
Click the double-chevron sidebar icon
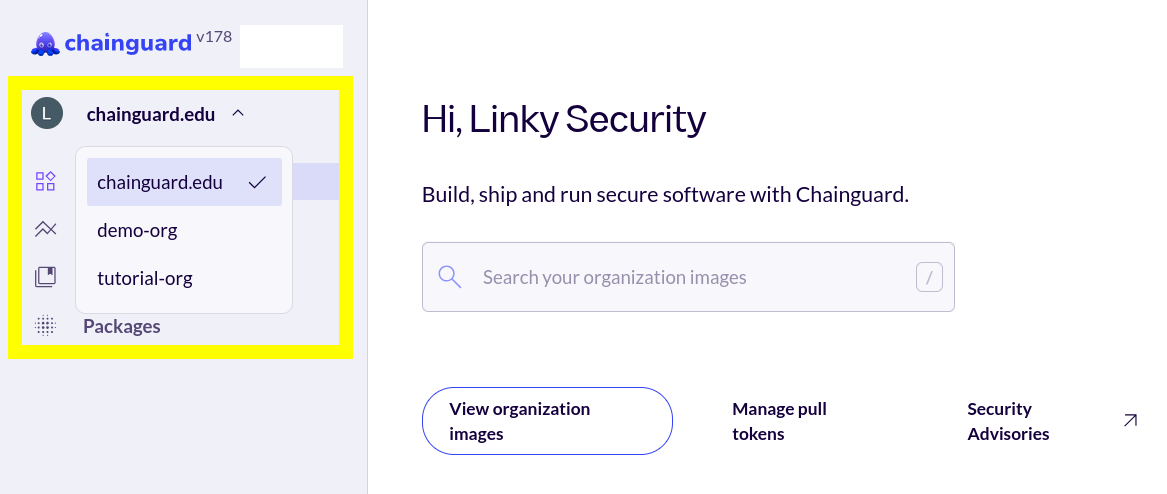[45, 229]
